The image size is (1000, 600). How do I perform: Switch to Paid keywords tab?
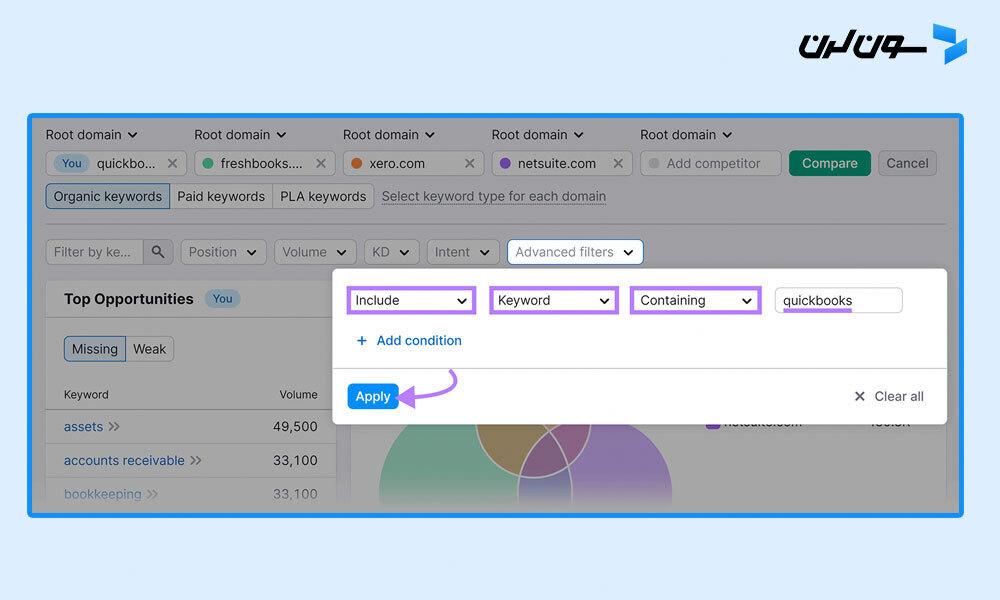point(221,196)
